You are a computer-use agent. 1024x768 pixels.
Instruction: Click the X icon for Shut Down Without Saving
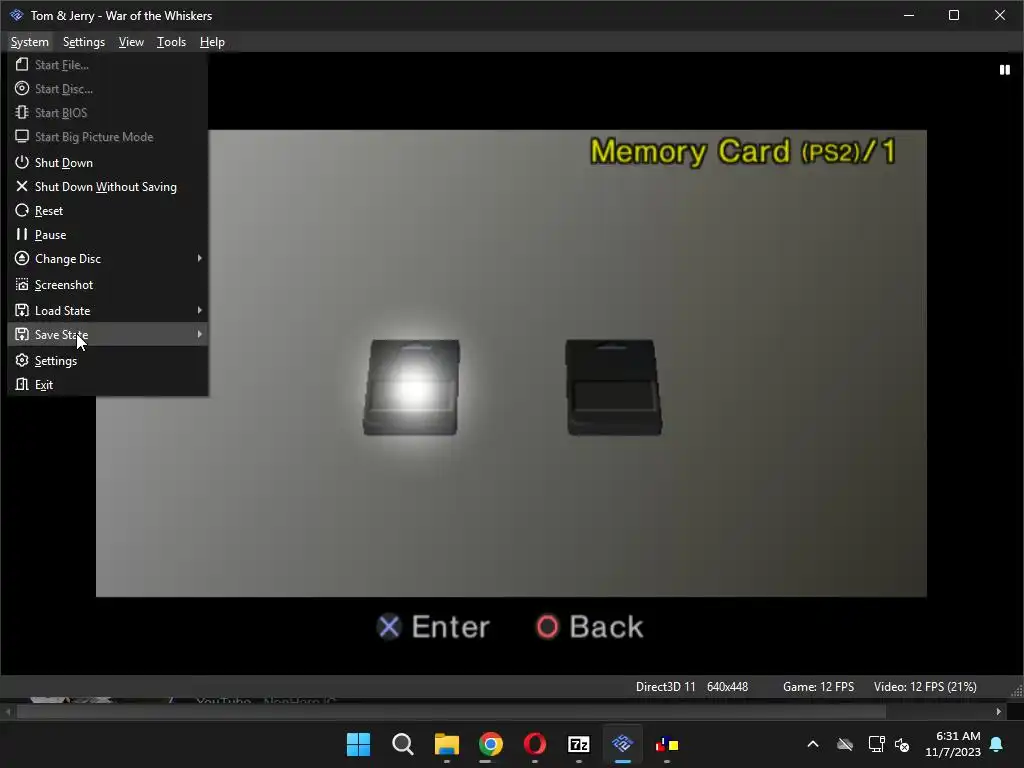[22, 186]
